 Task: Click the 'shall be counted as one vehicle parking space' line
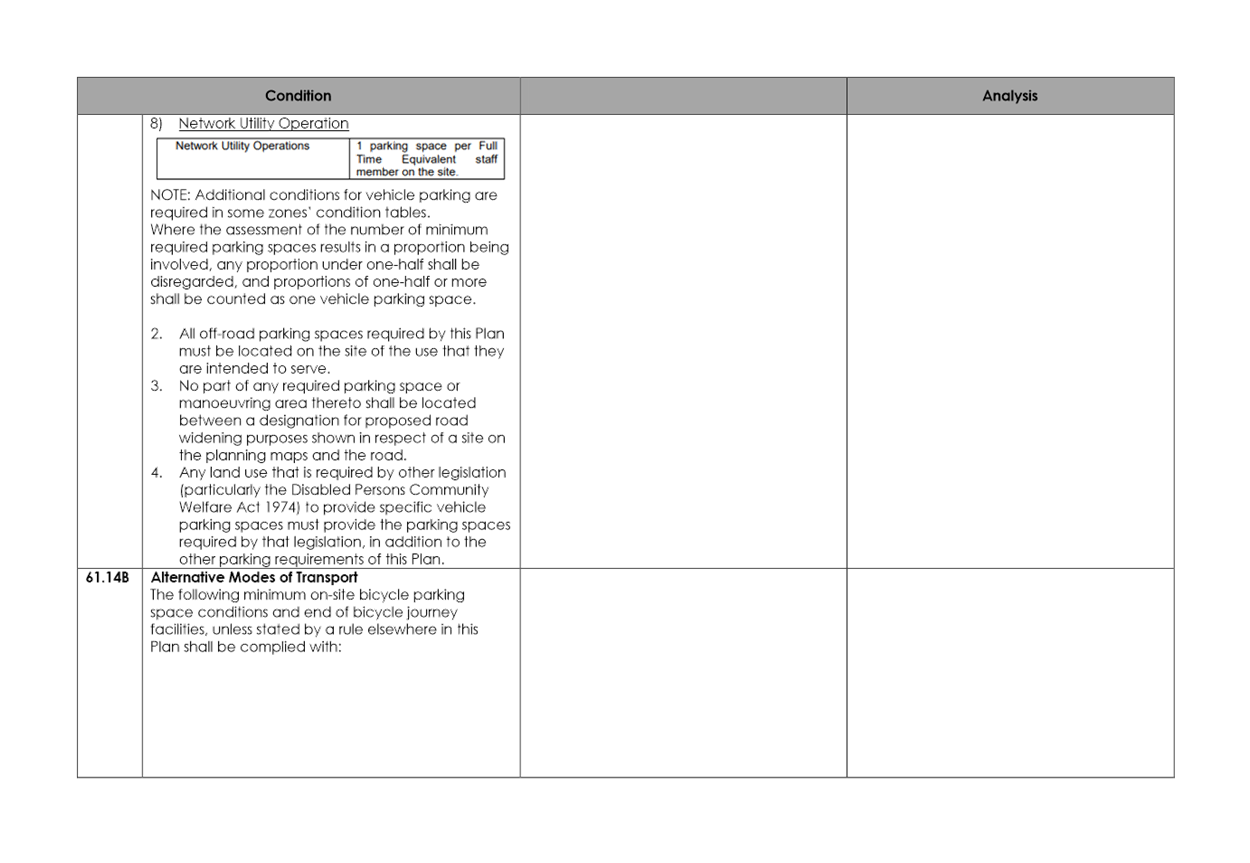[x=313, y=299]
